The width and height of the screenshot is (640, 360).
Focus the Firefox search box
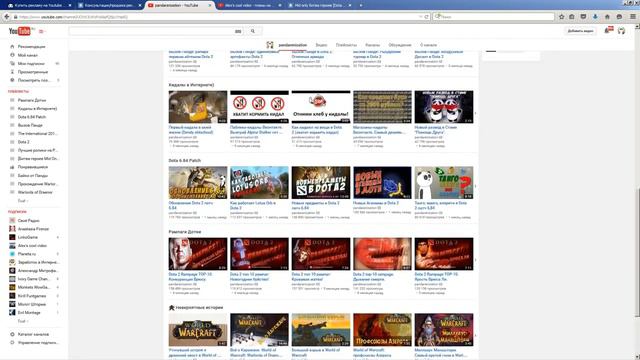tap(493, 17)
